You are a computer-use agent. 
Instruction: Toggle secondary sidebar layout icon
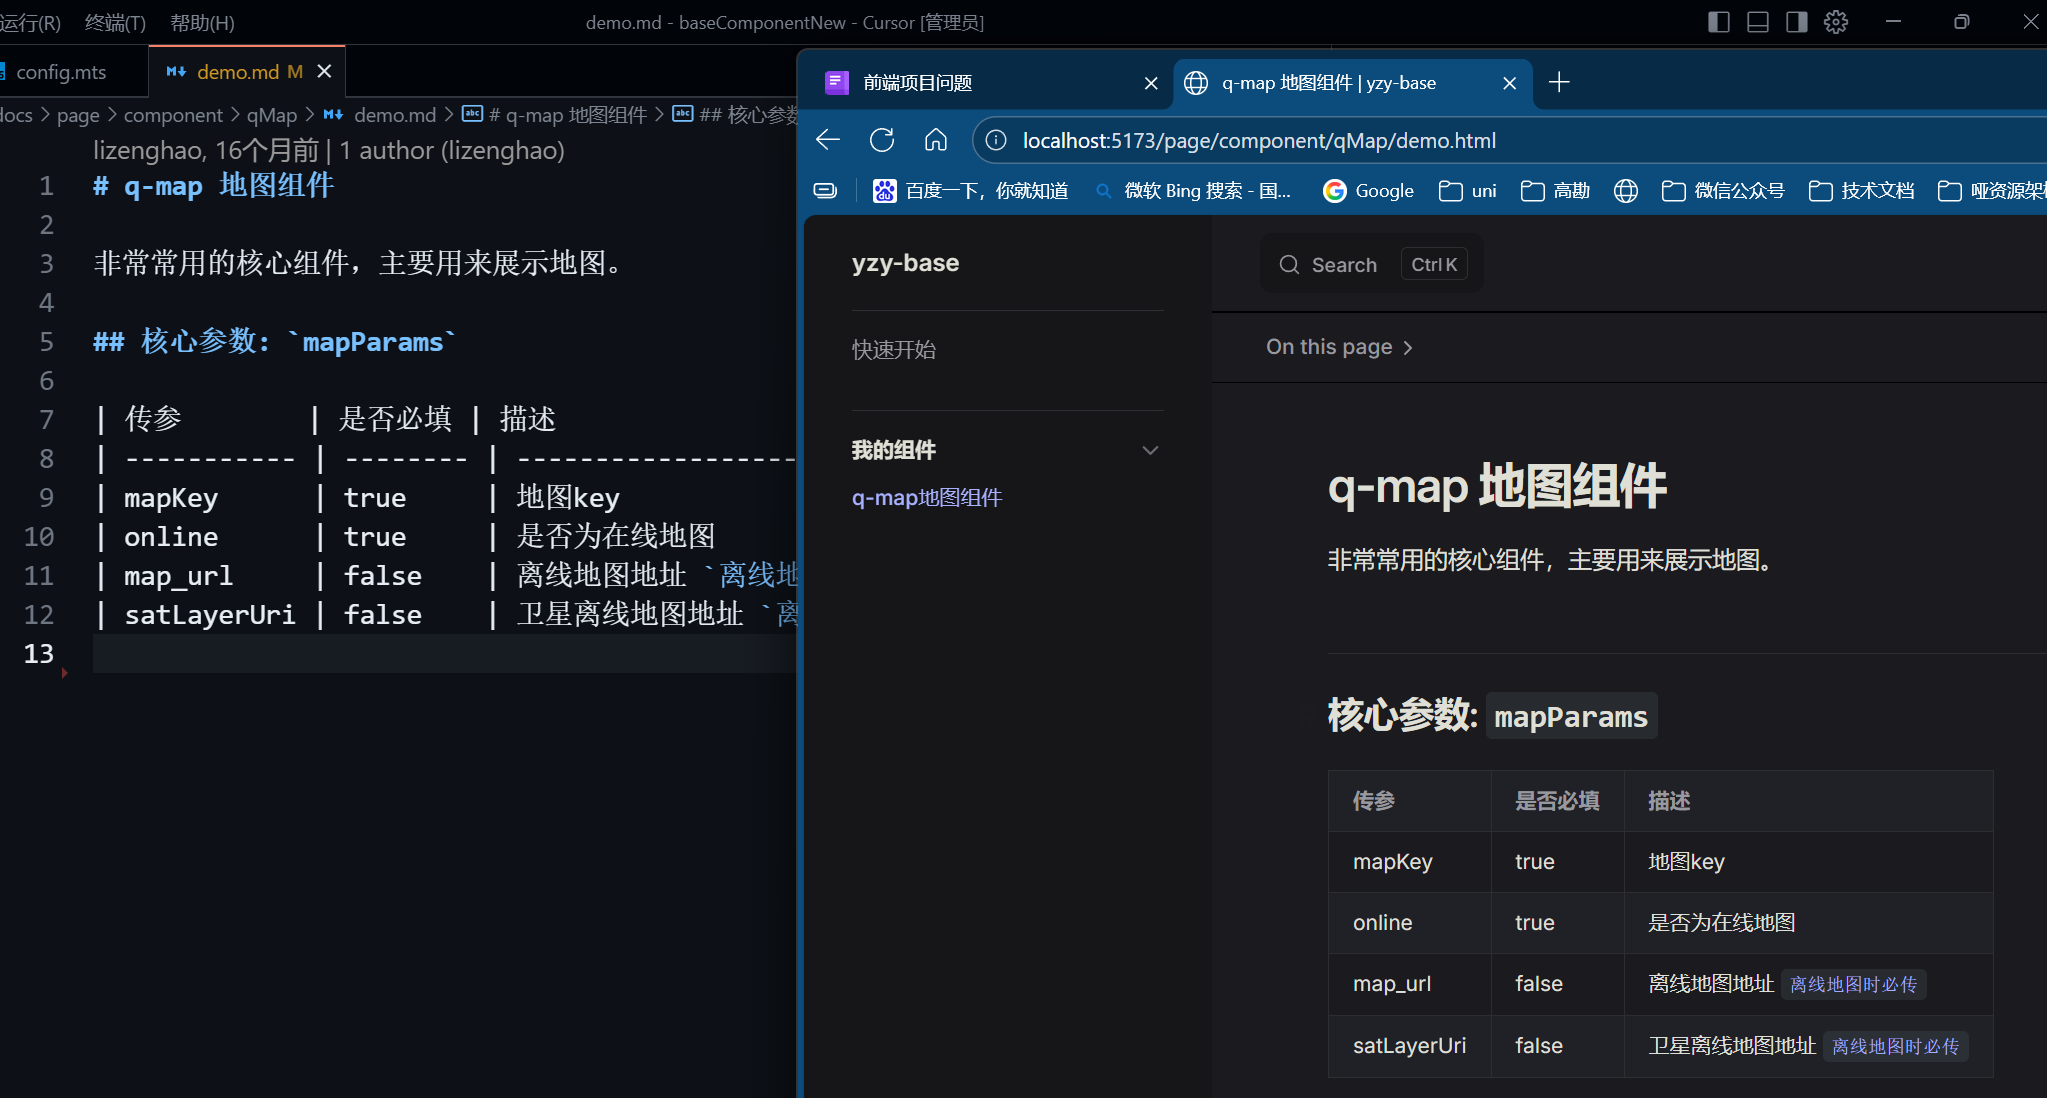1796,22
